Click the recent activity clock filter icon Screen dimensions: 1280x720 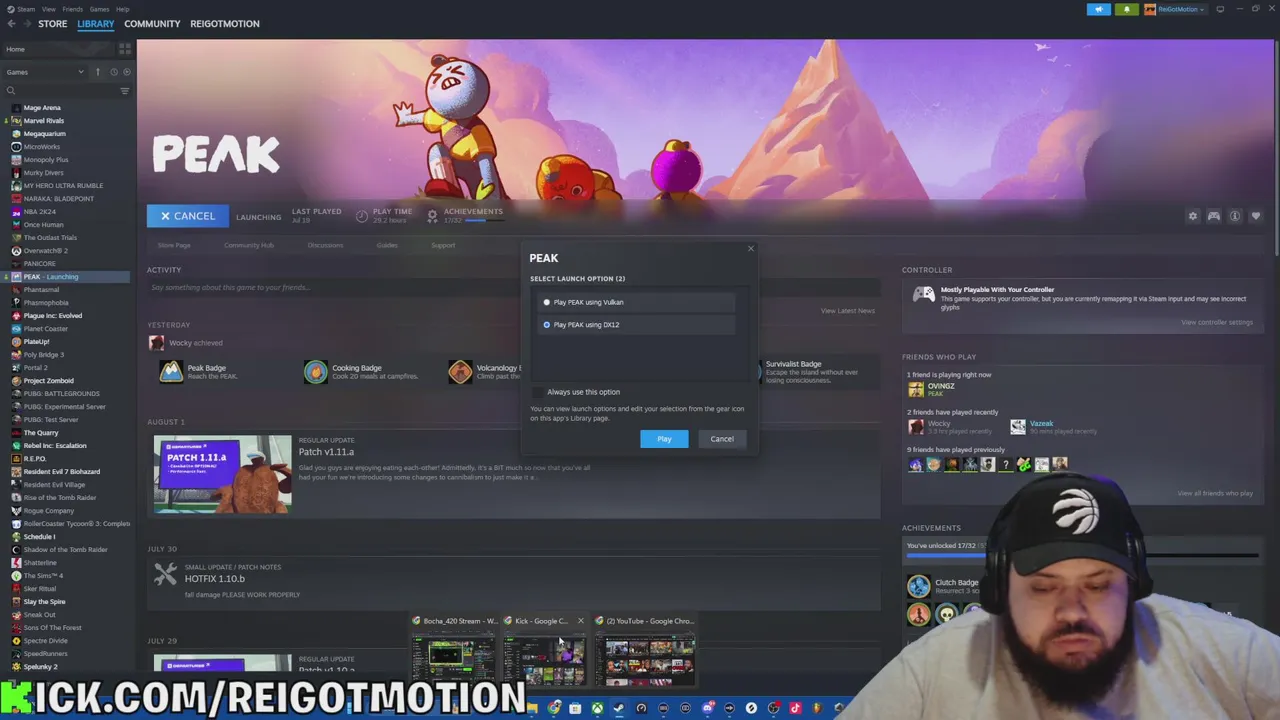[114, 72]
